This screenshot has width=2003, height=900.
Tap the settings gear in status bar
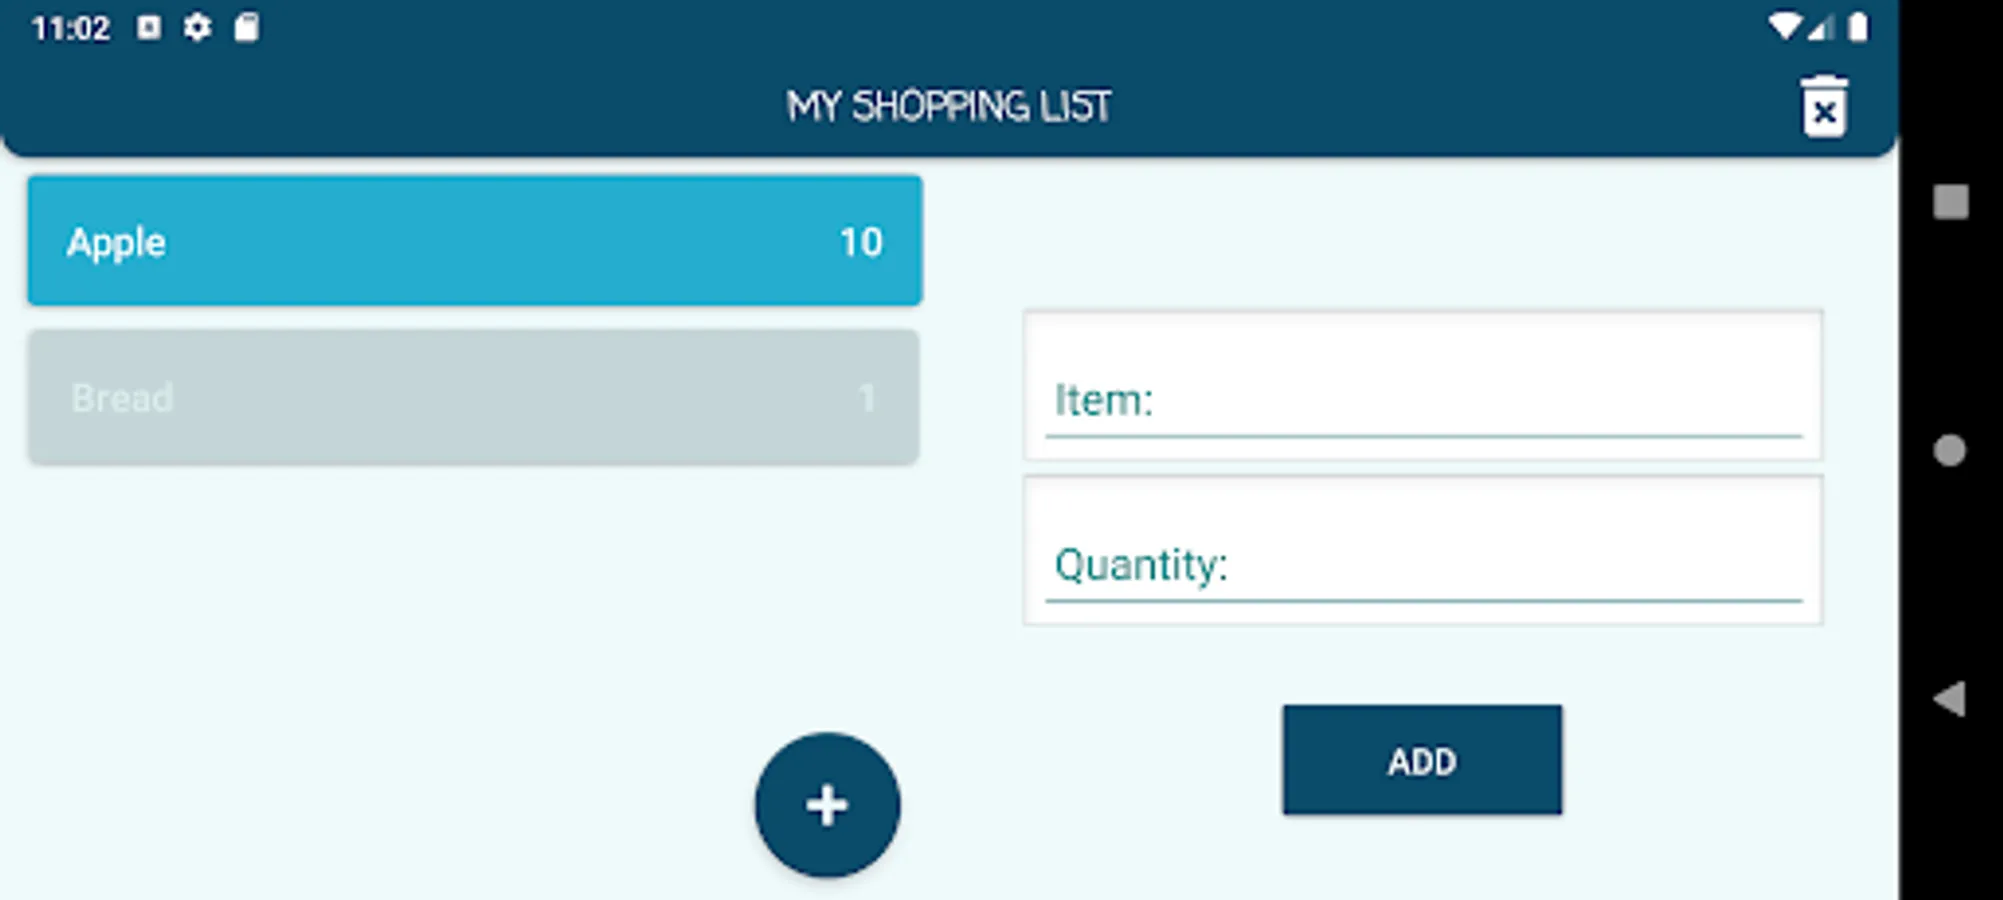[197, 27]
